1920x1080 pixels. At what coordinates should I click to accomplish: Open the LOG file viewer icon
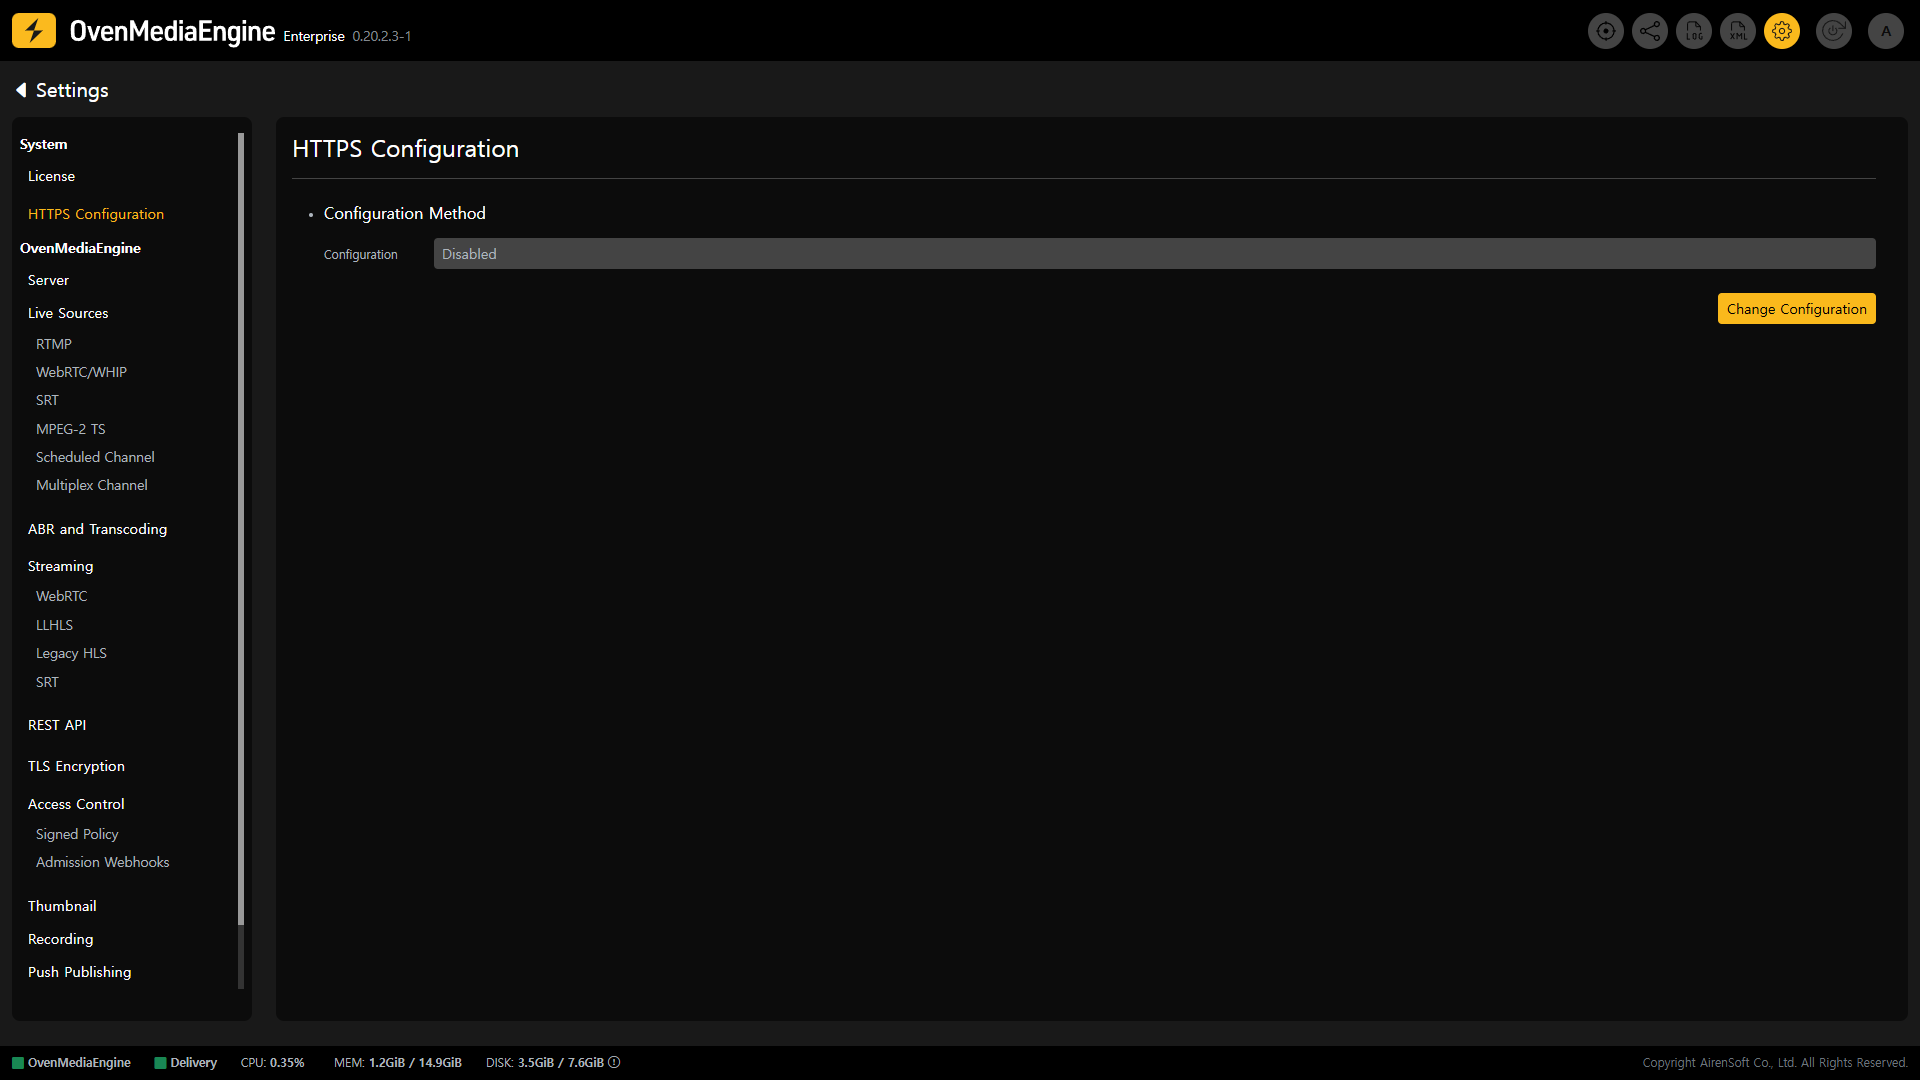click(1693, 31)
